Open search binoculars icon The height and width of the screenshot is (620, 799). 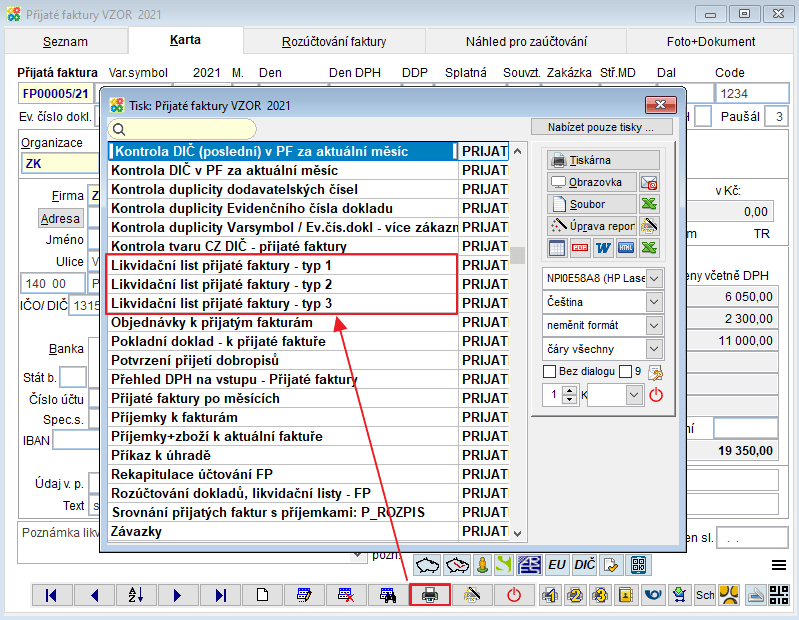pyautogui.click(x=388, y=595)
